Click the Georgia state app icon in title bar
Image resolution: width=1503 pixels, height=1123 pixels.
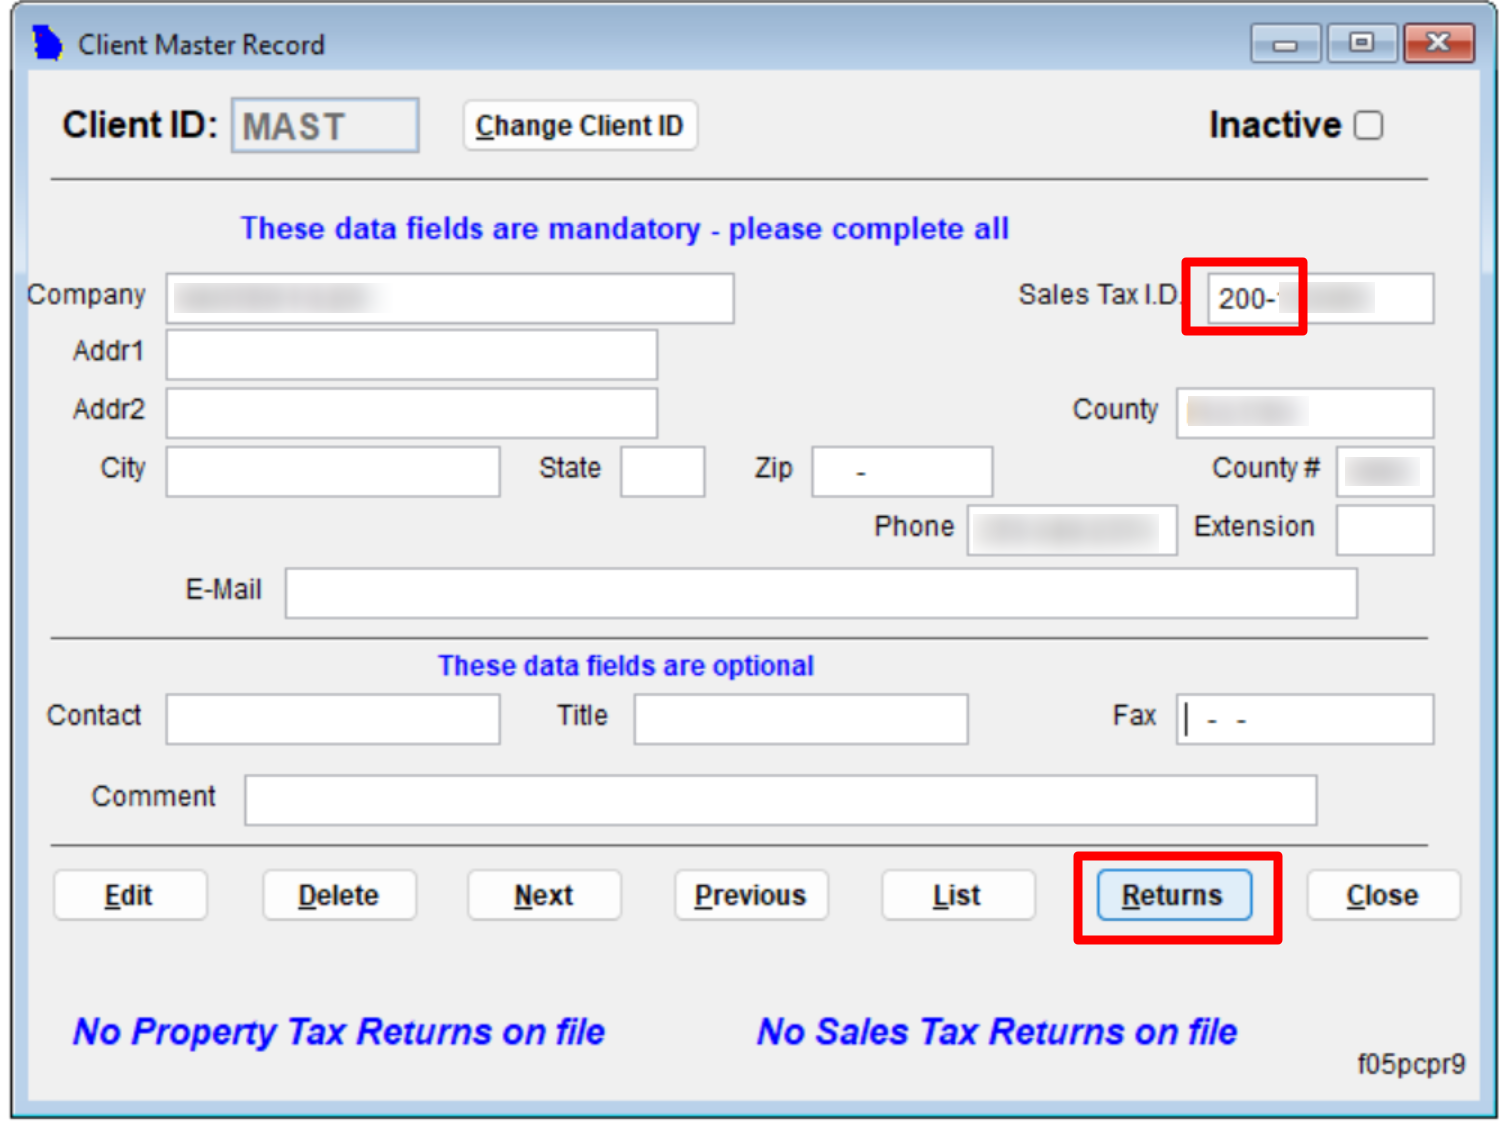[46, 44]
